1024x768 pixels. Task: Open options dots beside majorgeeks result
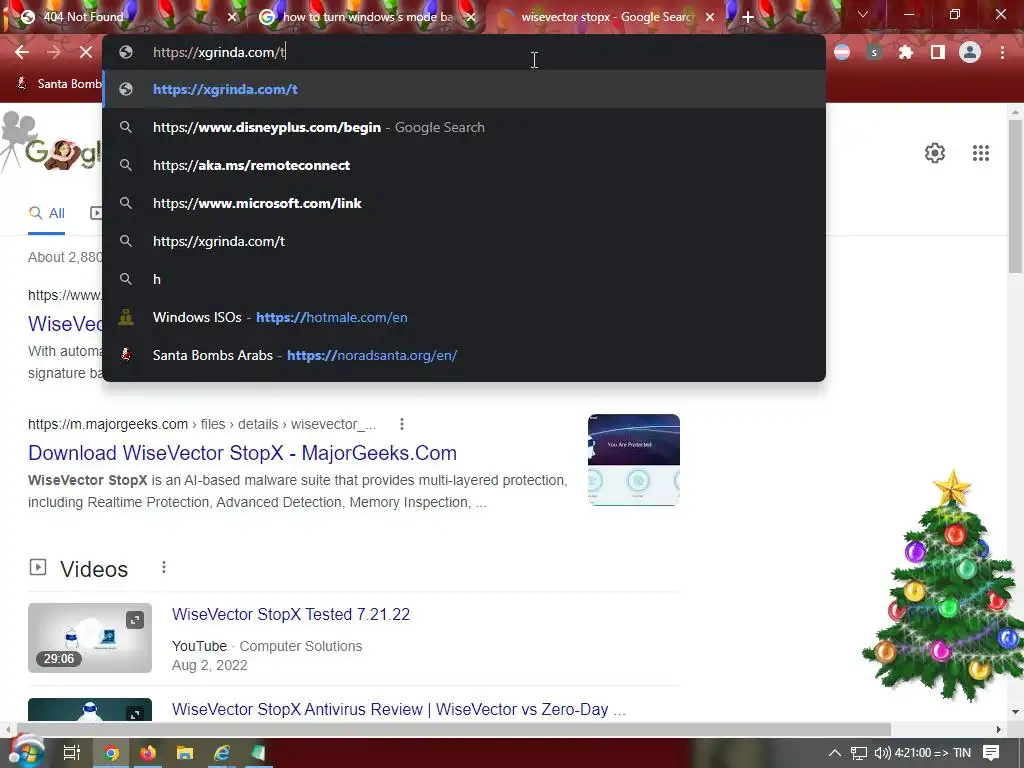[402, 424]
